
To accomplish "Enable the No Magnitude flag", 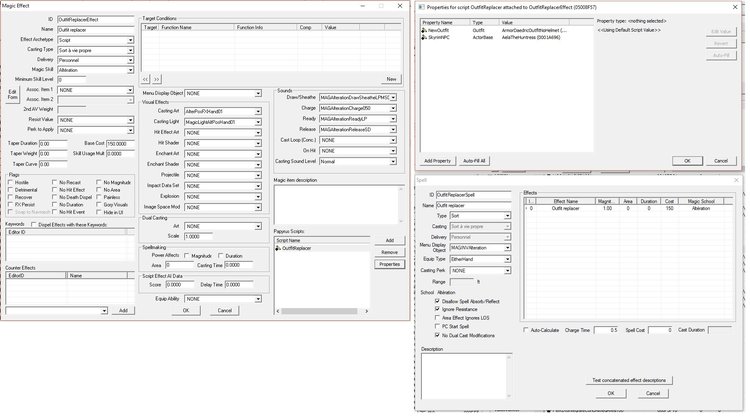I will (x=99, y=183).
